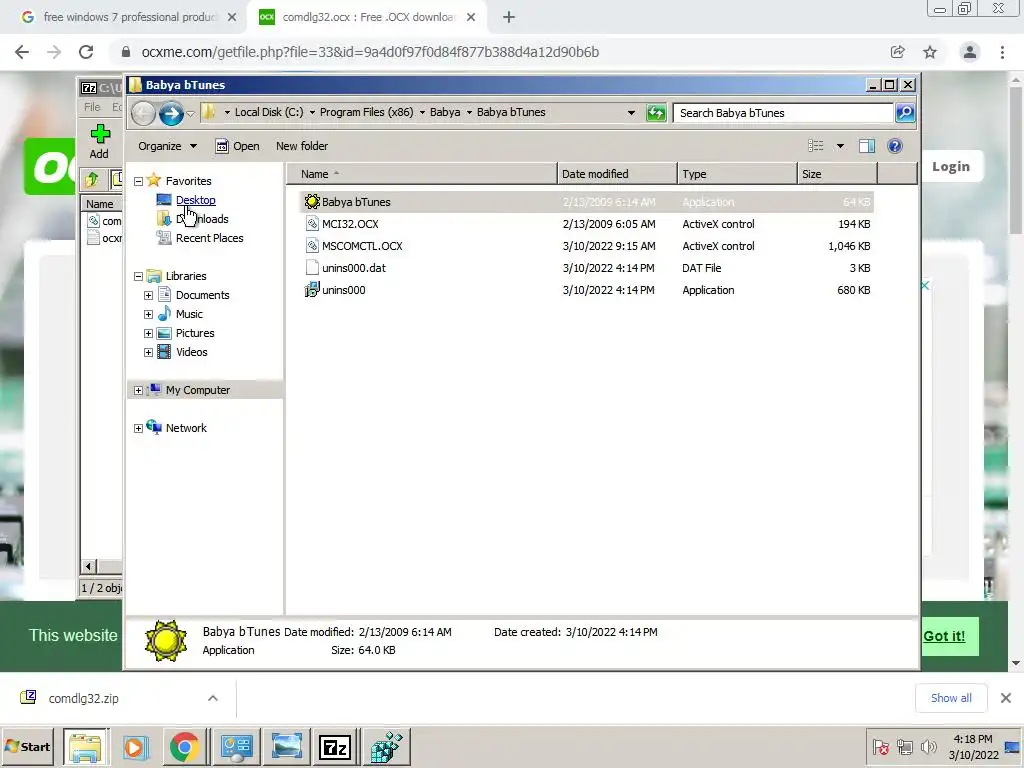Open Recent Places in Favorites
The image size is (1024, 768).
209,238
